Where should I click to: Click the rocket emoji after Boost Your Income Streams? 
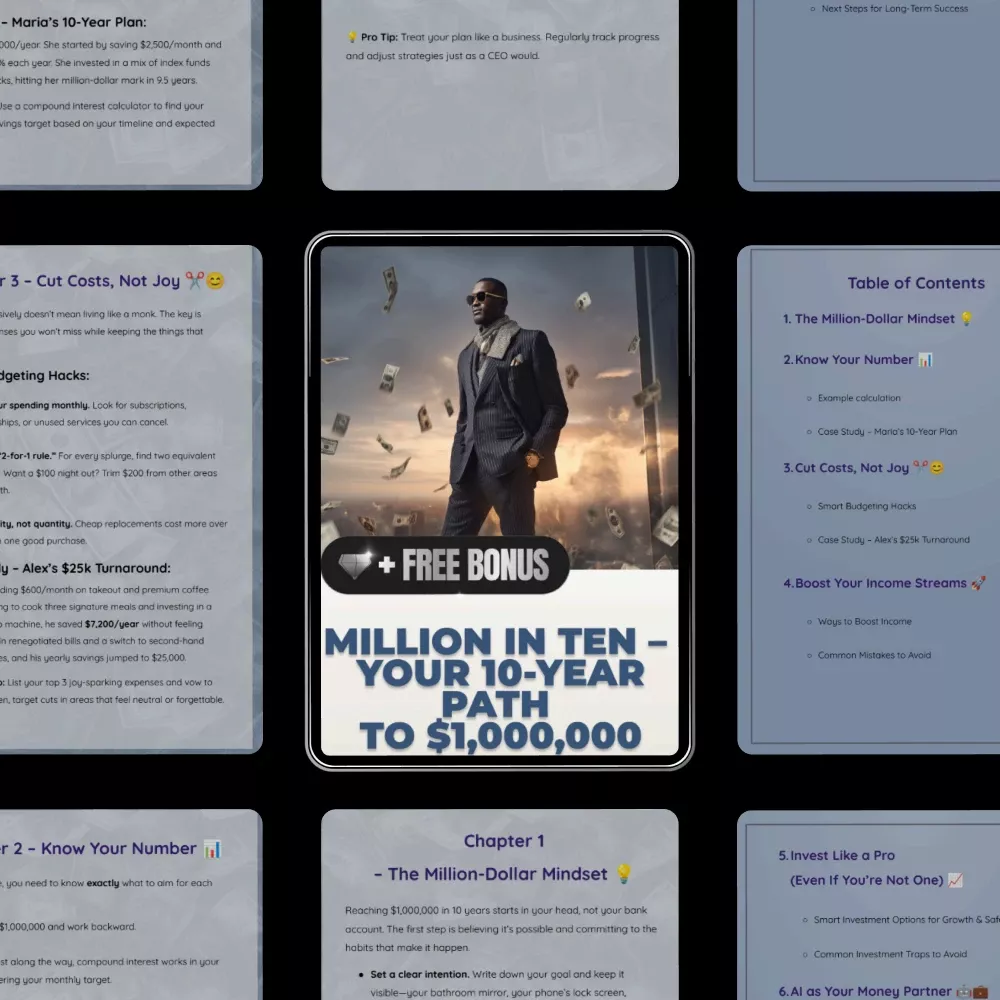[978, 583]
